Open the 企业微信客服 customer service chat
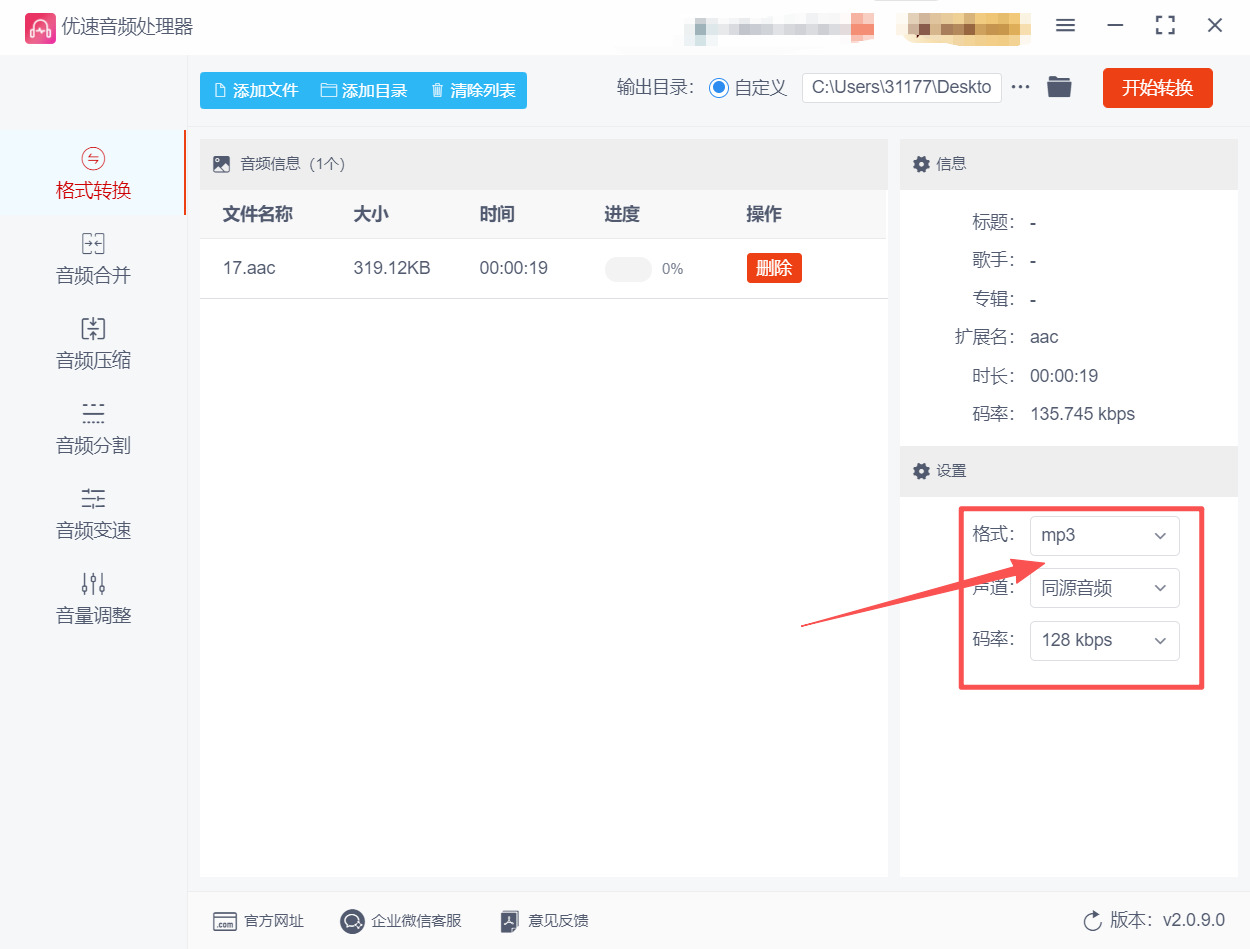Screen dimensions: 1250x949 point(351,921)
